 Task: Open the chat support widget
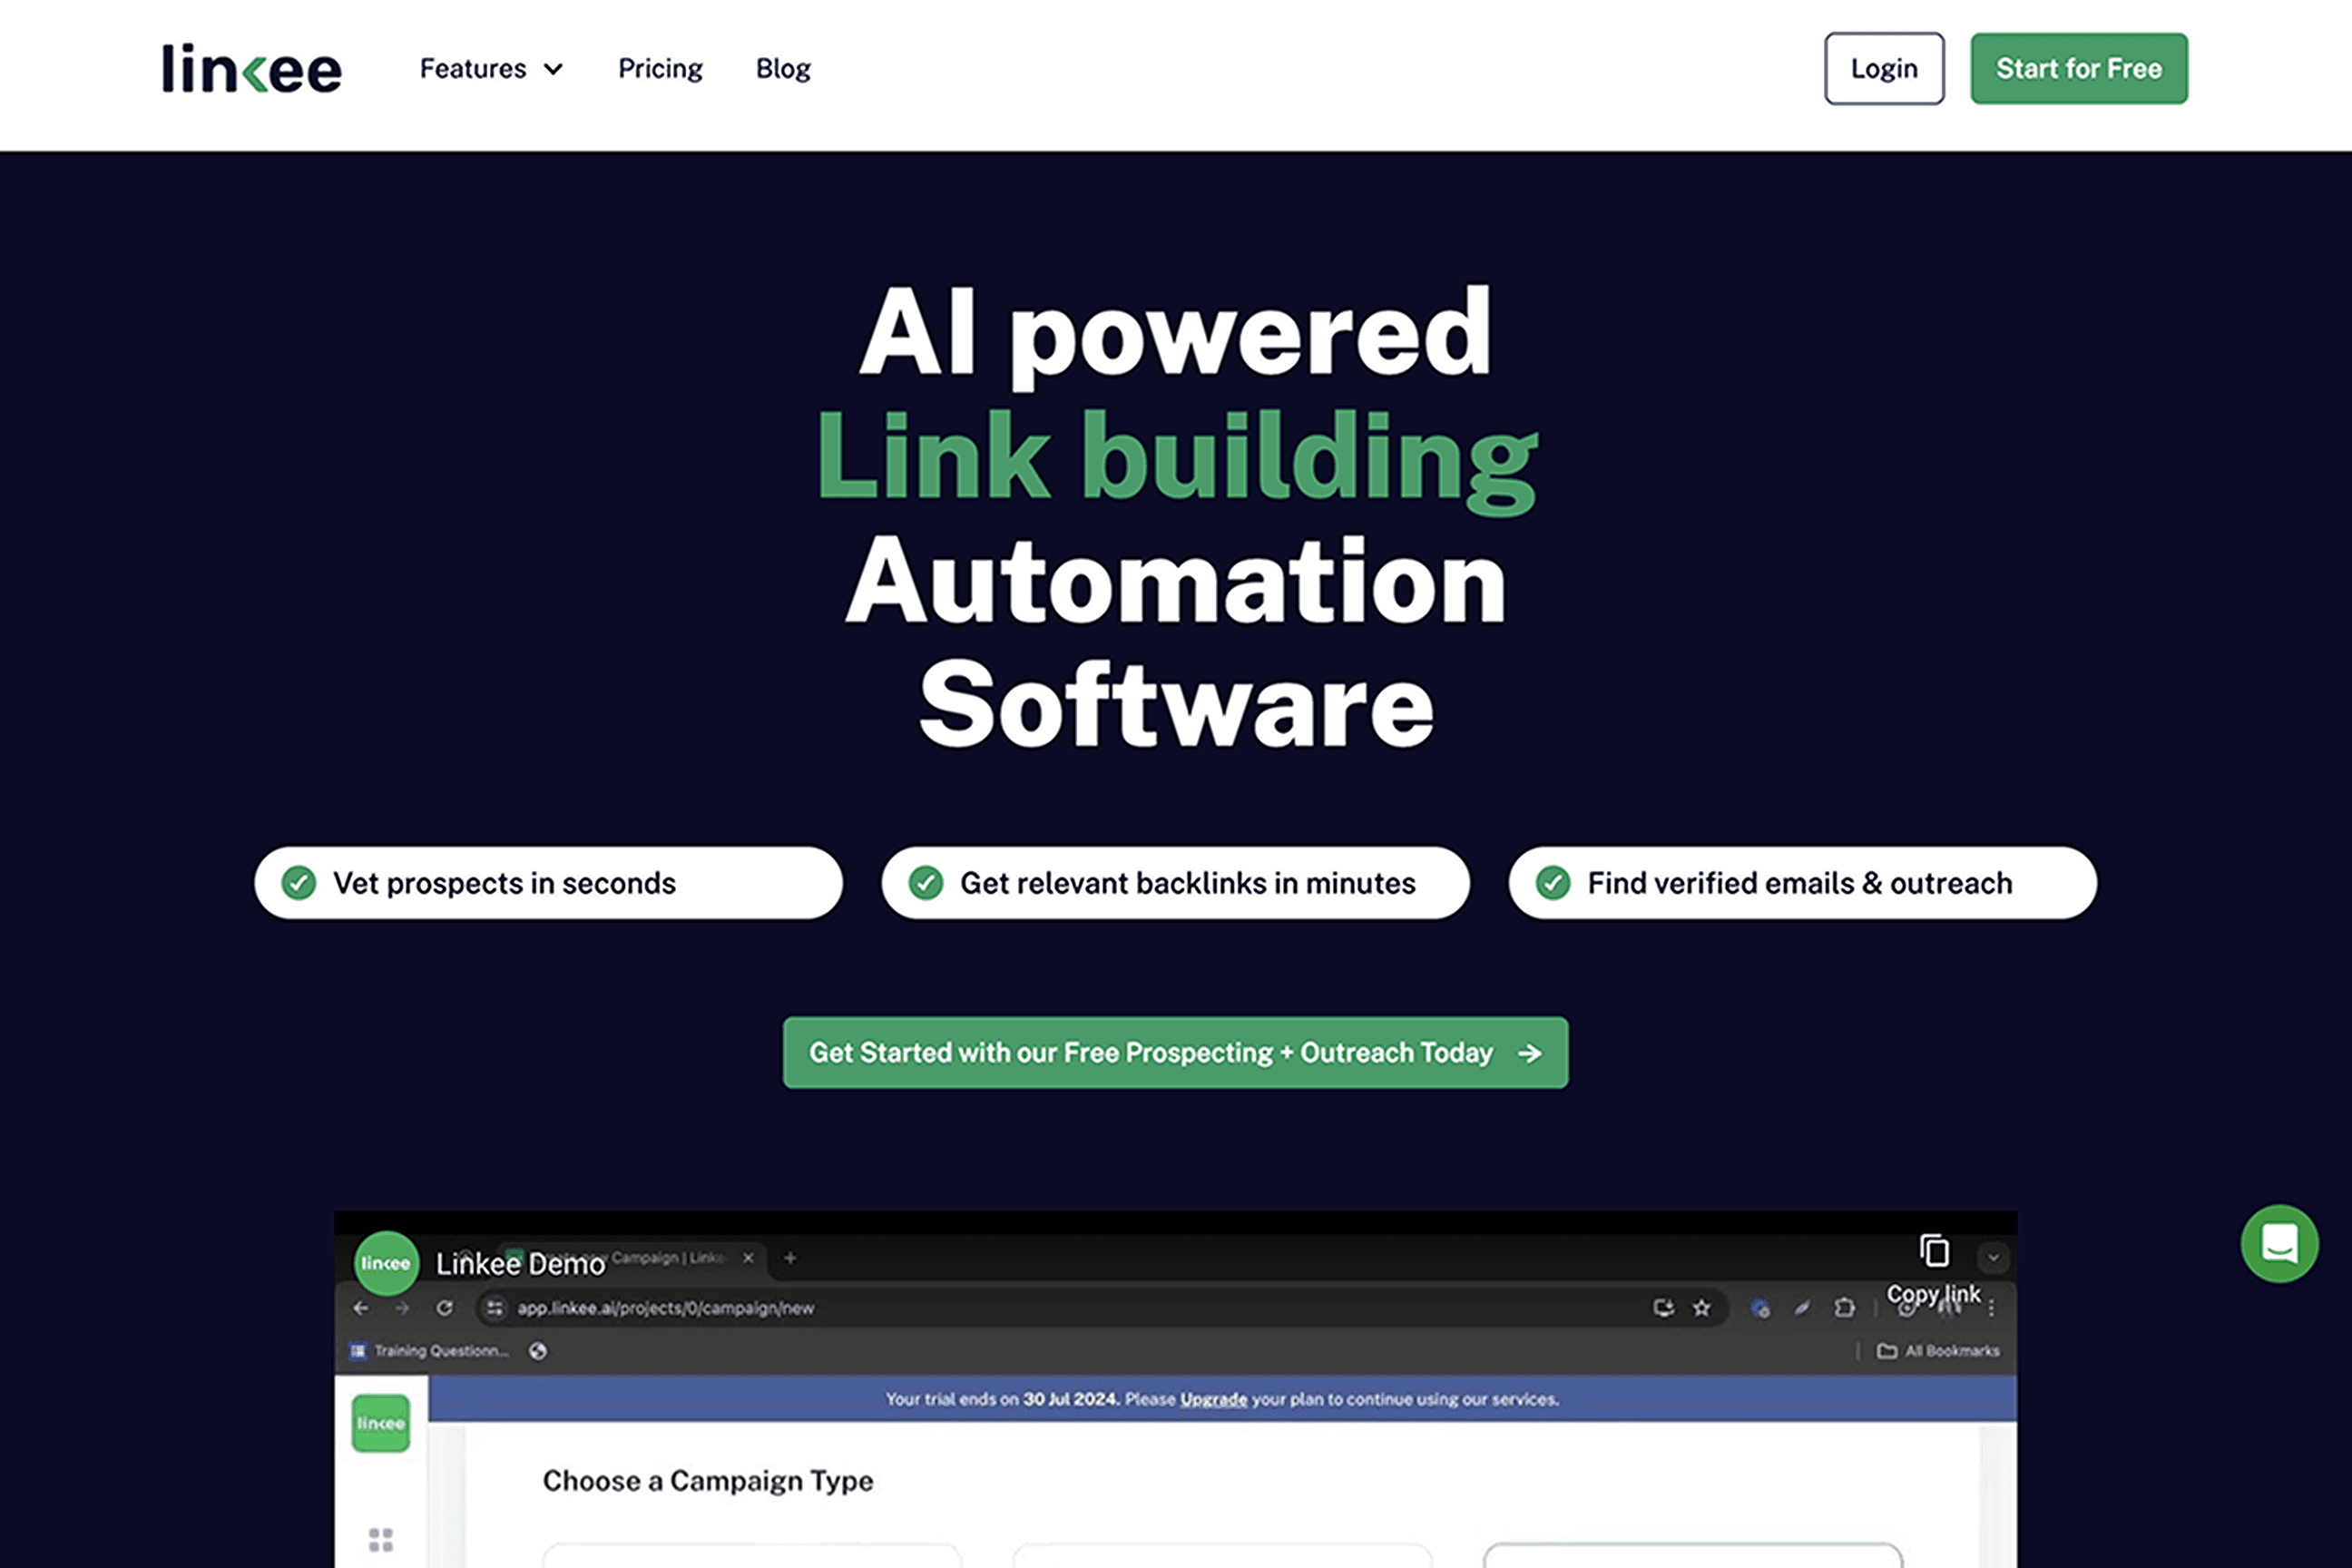pos(2279,1243)
